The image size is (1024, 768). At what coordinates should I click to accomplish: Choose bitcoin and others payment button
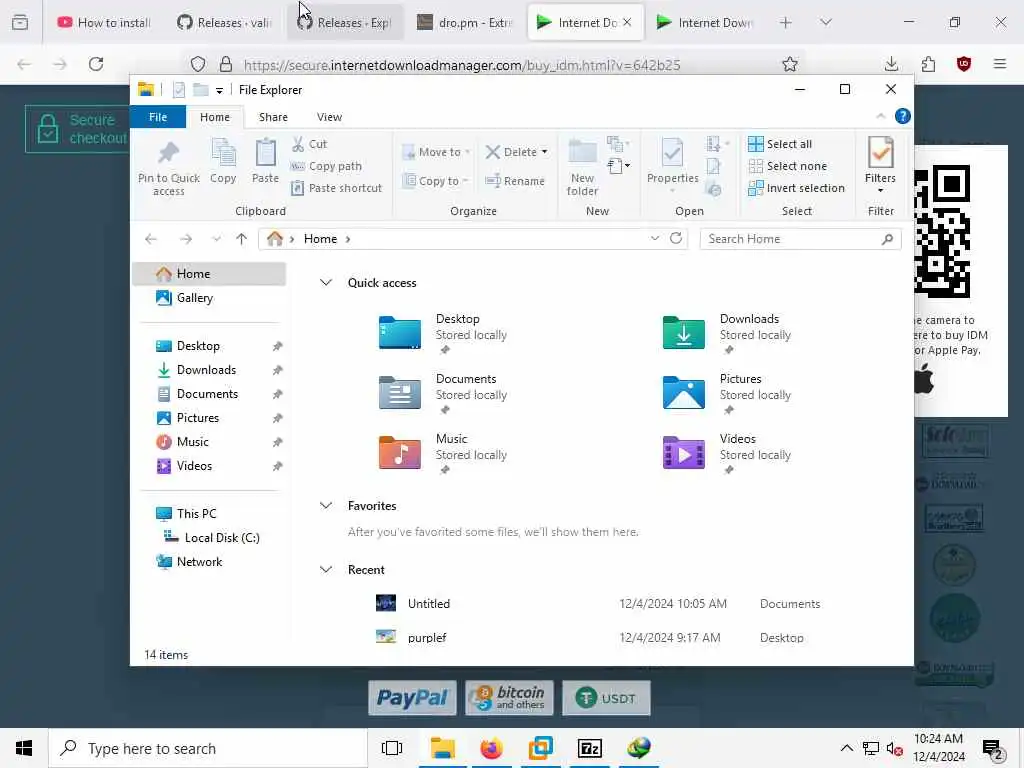[x=509, y=697]
